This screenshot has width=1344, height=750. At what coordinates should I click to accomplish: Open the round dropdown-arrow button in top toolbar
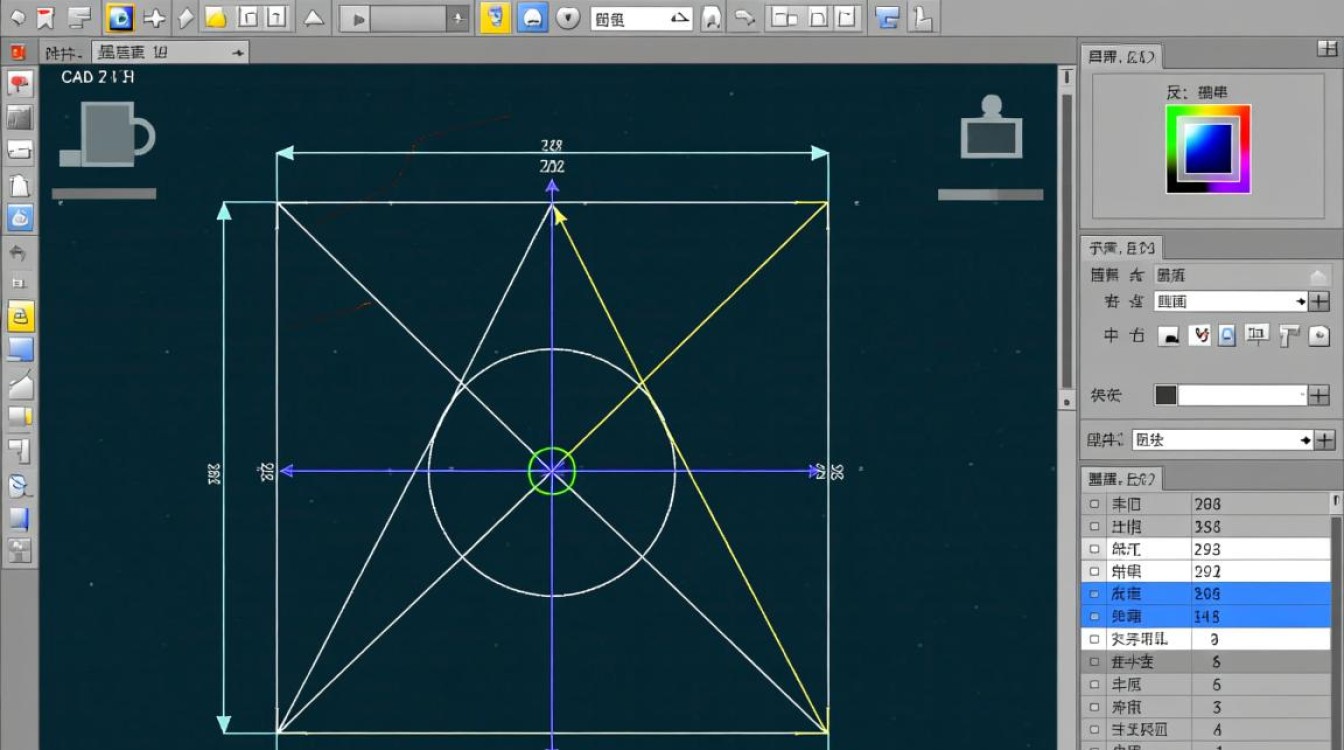click(568, 18)
